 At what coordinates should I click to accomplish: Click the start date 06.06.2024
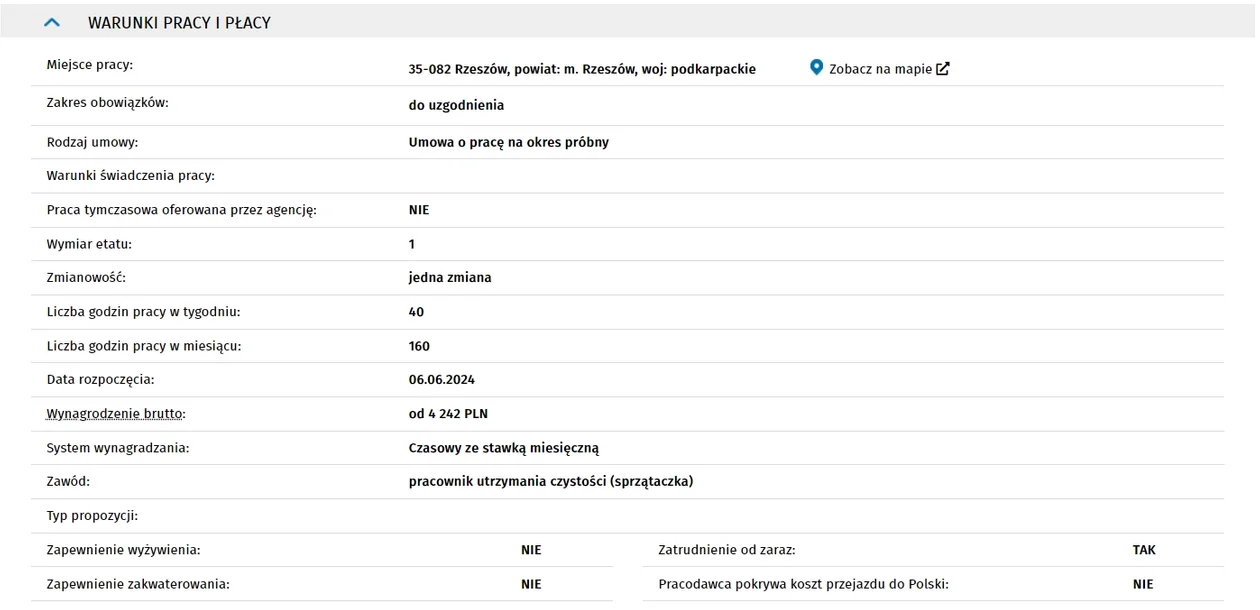pyautogui.click(x=442, y=379)
